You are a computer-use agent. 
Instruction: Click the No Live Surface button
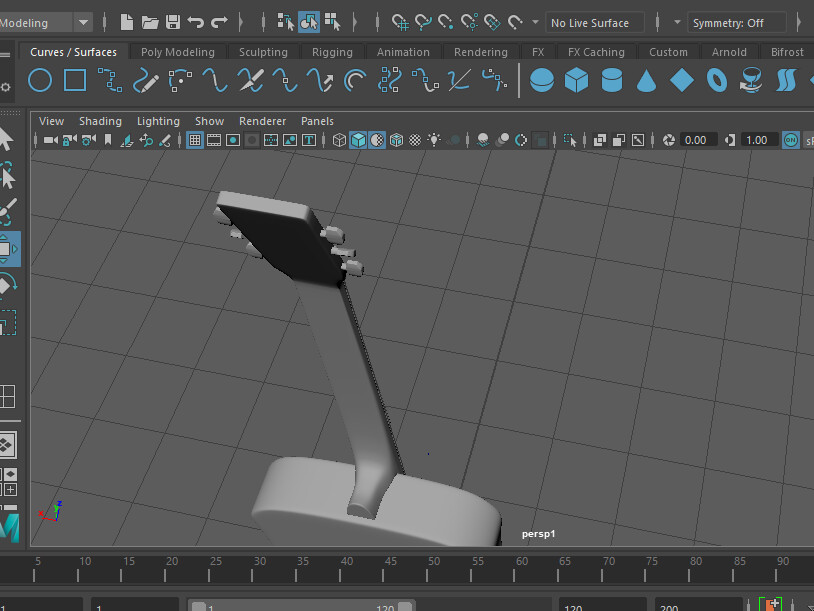(595, 22)
